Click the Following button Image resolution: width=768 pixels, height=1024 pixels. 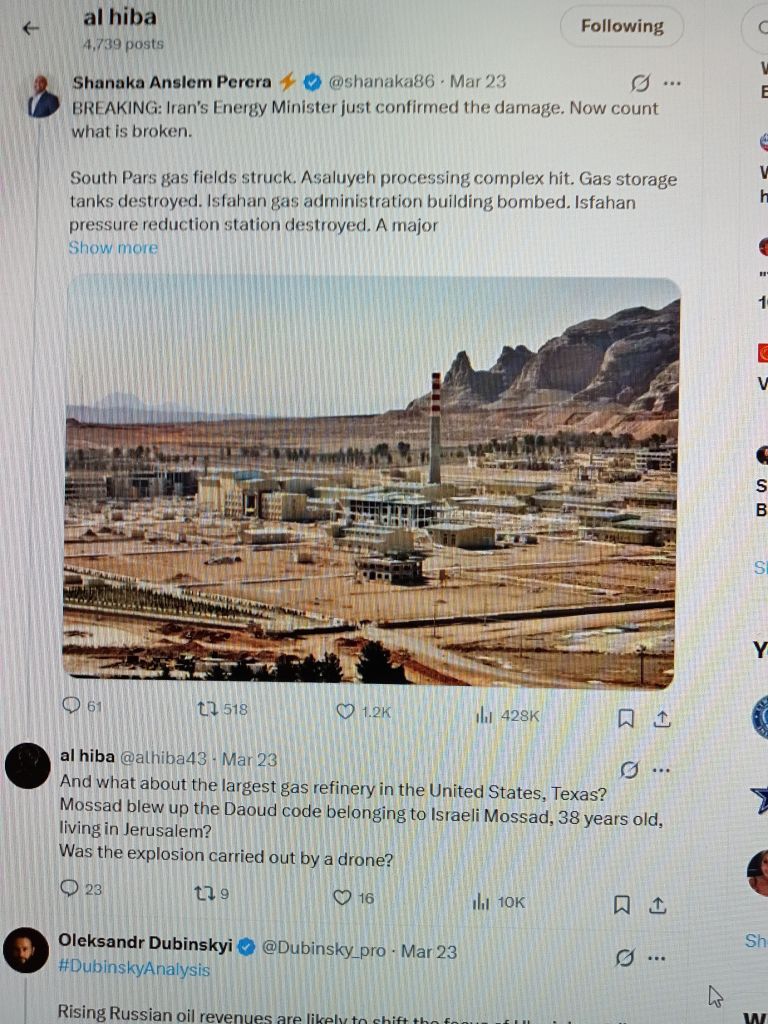[x=622, y=26]
